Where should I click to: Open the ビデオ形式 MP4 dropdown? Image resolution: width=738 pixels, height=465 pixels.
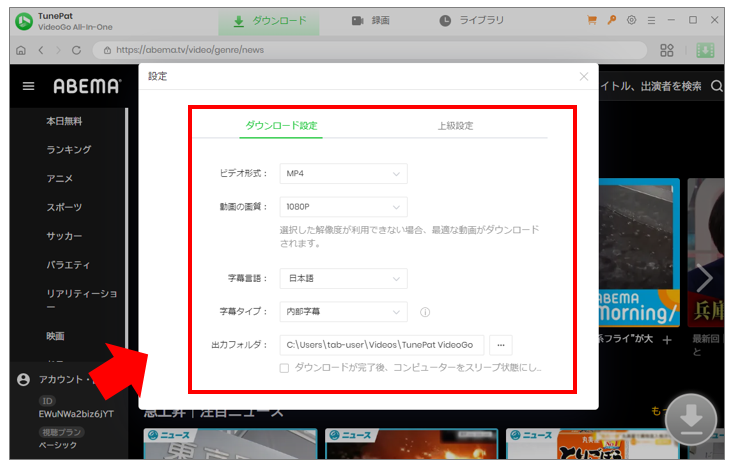pos(344,174)
